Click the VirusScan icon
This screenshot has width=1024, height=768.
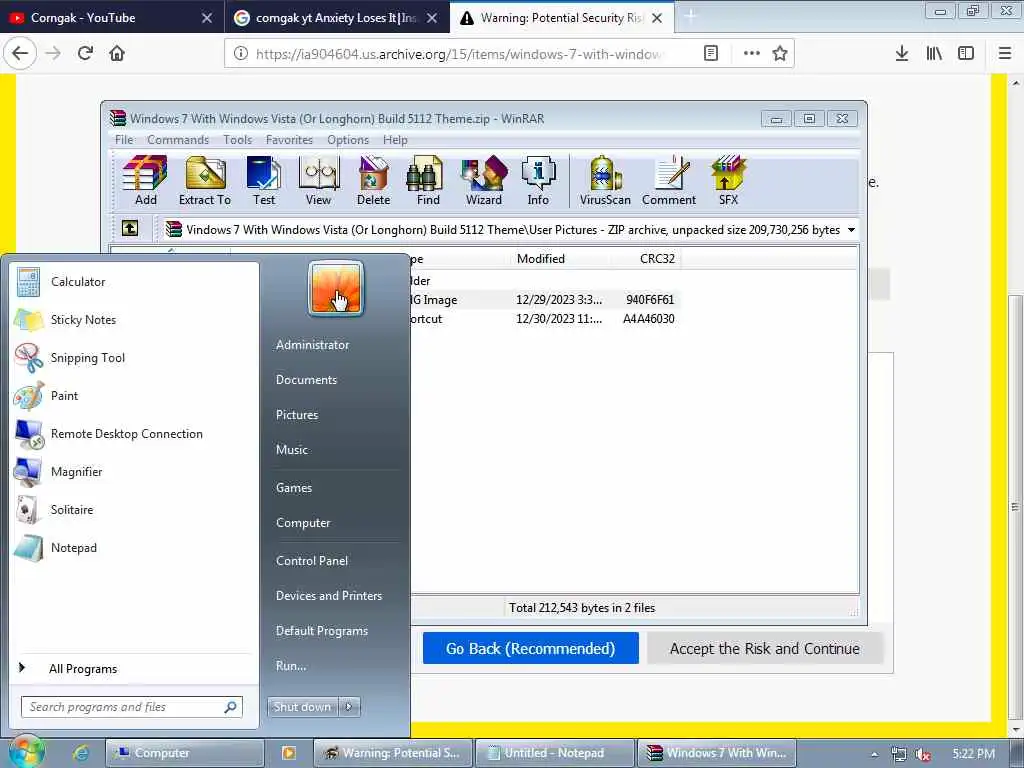point(605,180)
